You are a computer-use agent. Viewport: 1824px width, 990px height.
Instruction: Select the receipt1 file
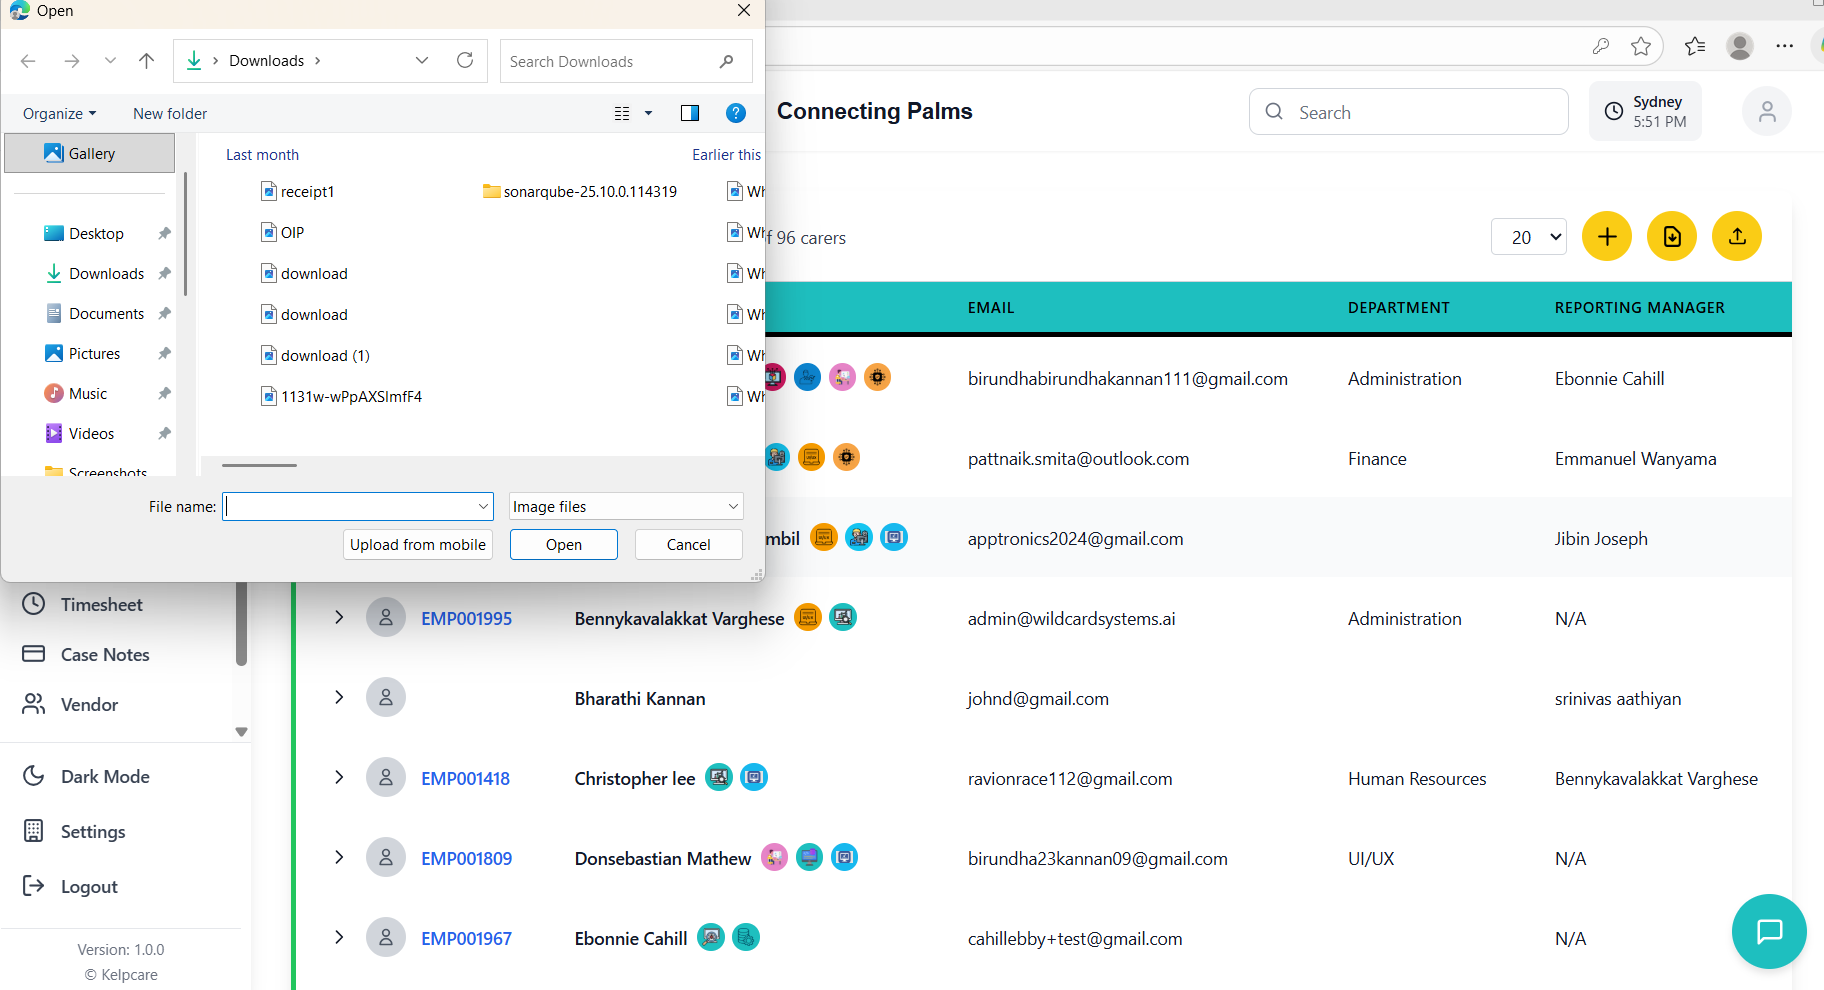(x=307, y=192)
